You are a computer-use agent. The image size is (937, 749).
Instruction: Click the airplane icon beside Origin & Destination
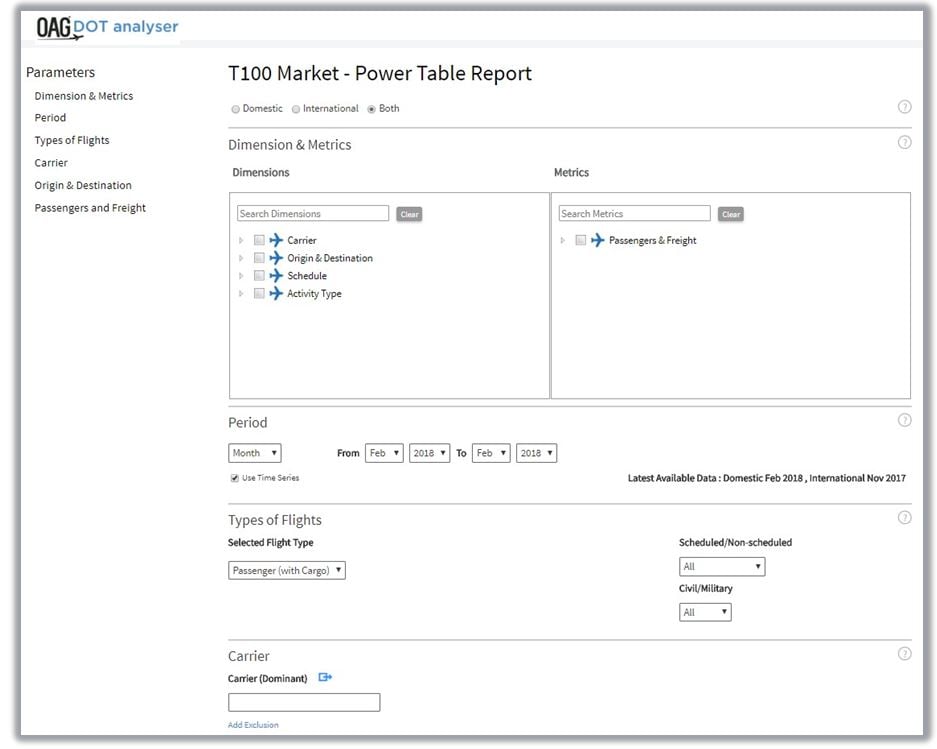pos(276,258)
